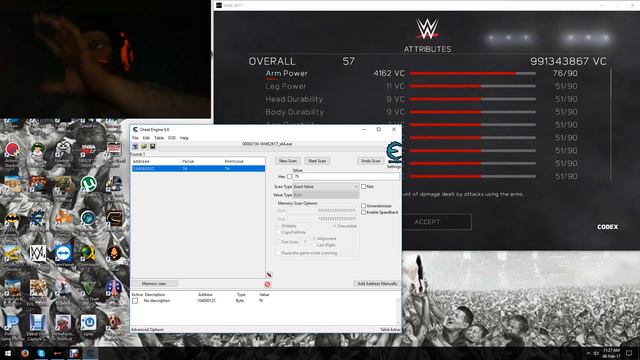Open the Uplay desktop icon
Image resolution: width=640 pixels, height=360 pixels.
coord(88,322)
